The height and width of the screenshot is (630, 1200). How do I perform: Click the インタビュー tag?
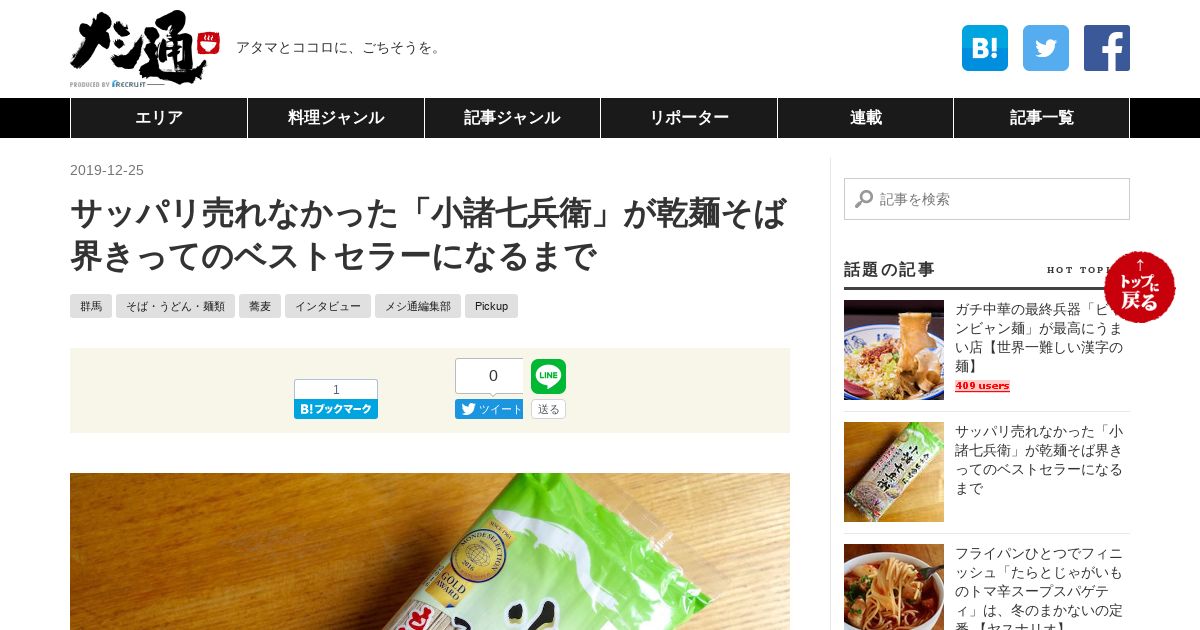coord(328,306)
